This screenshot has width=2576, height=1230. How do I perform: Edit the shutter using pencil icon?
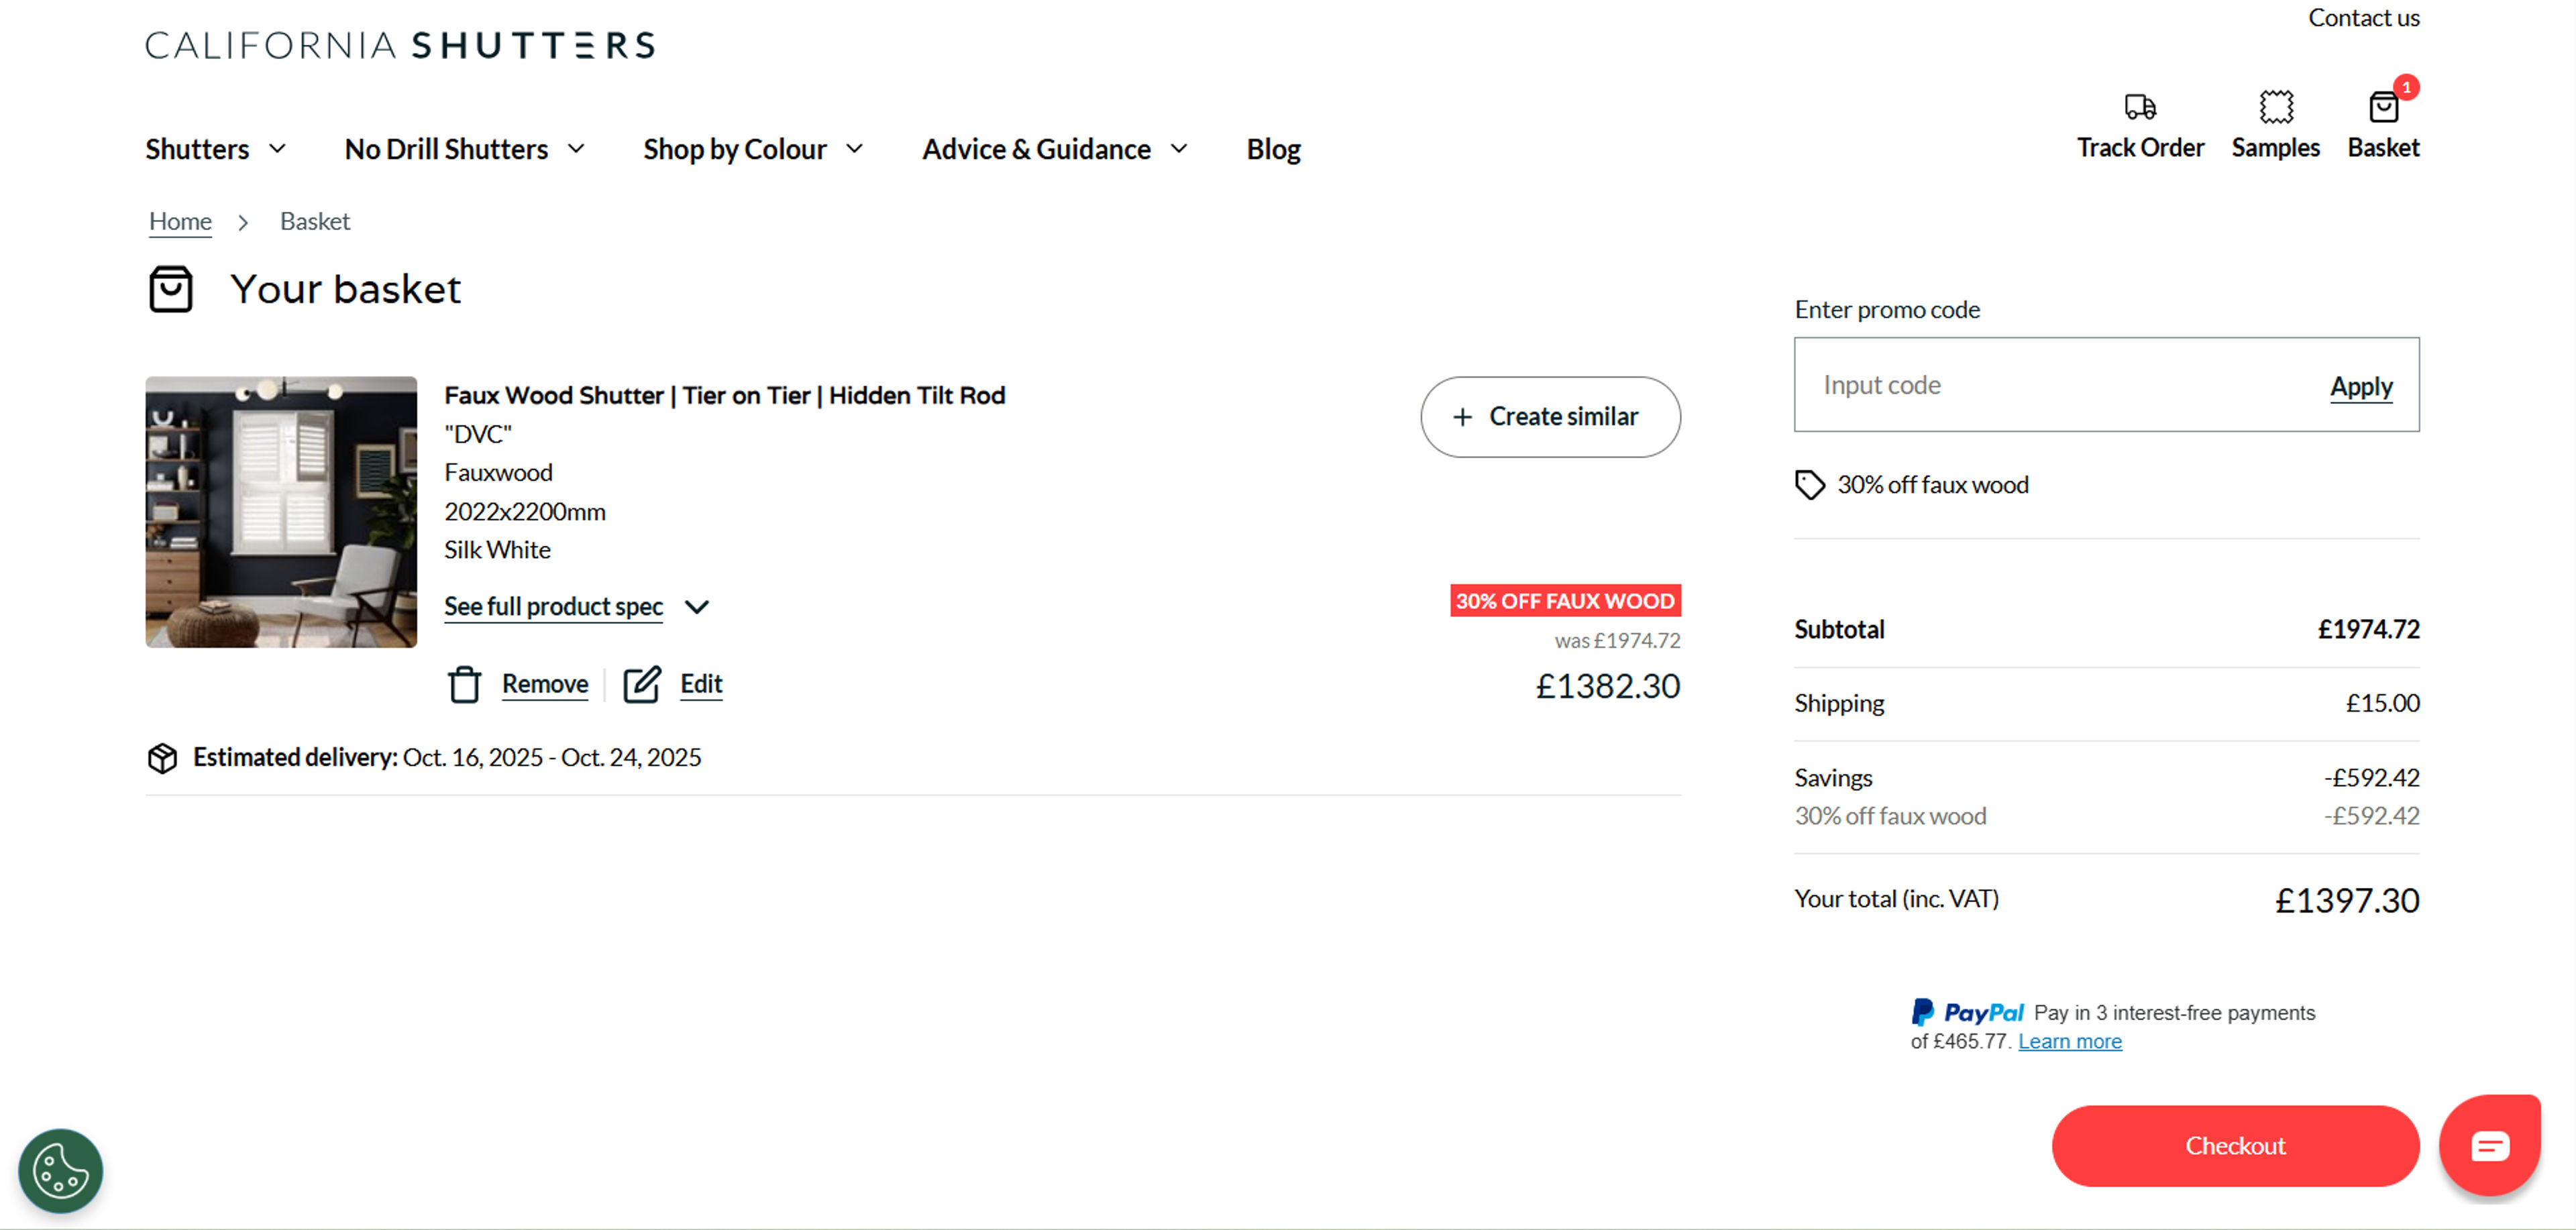click(642, 685)
